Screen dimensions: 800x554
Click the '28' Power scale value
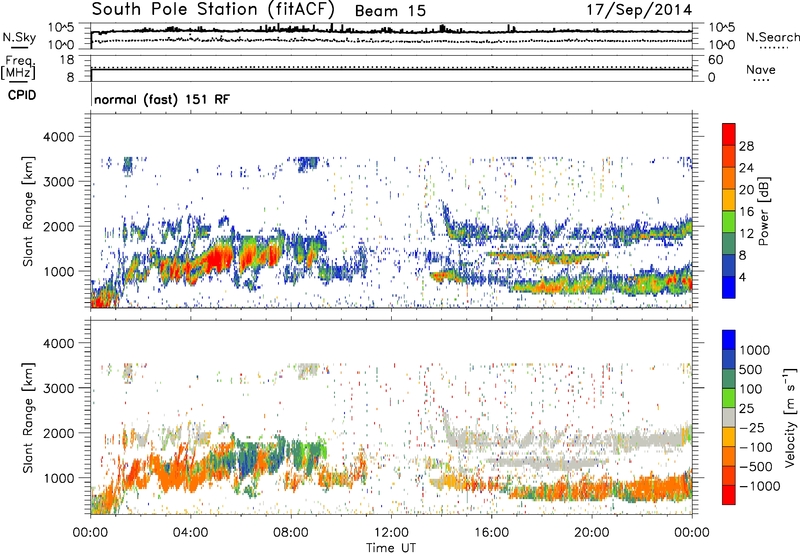[746, 146]
